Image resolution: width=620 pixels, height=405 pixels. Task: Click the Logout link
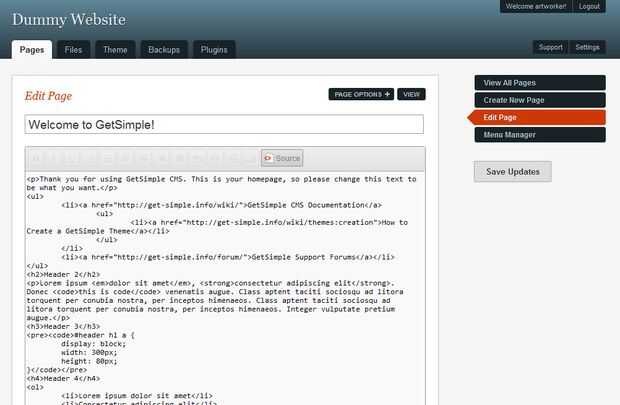click(589, 6)
